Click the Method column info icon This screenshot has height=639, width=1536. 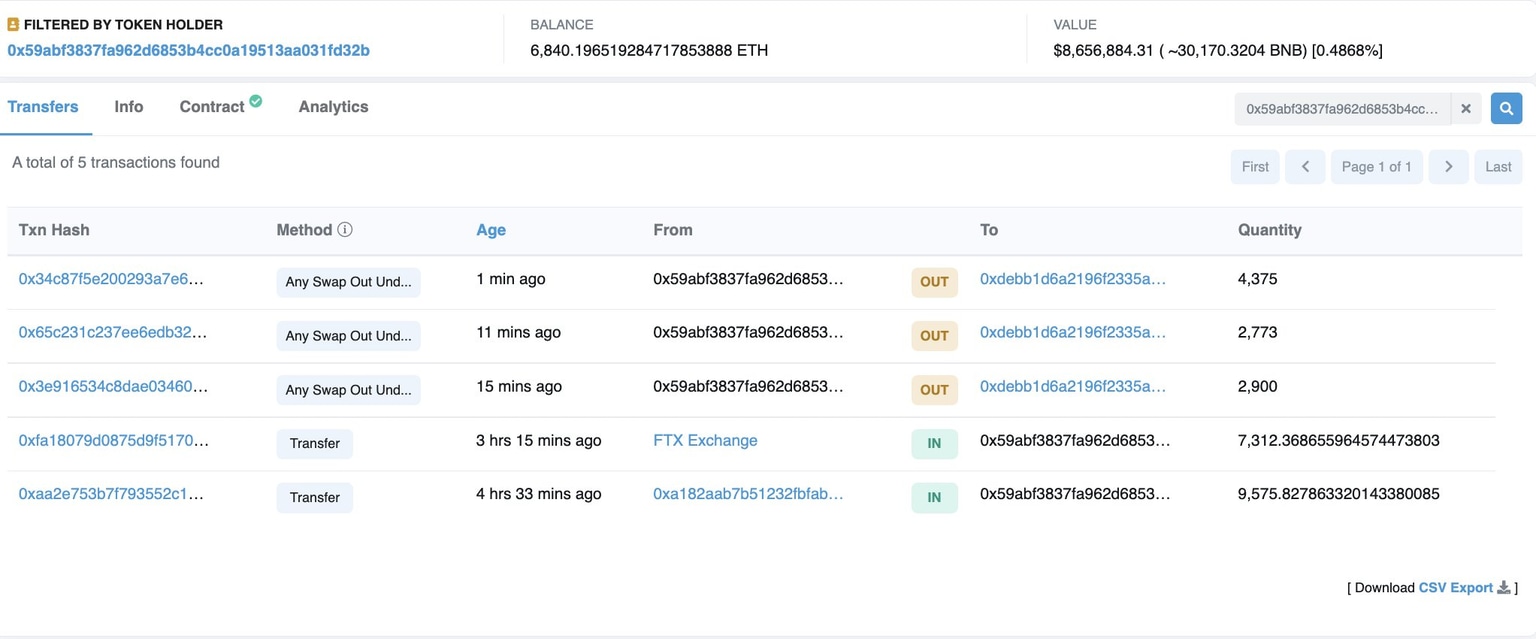coord(344,229)
